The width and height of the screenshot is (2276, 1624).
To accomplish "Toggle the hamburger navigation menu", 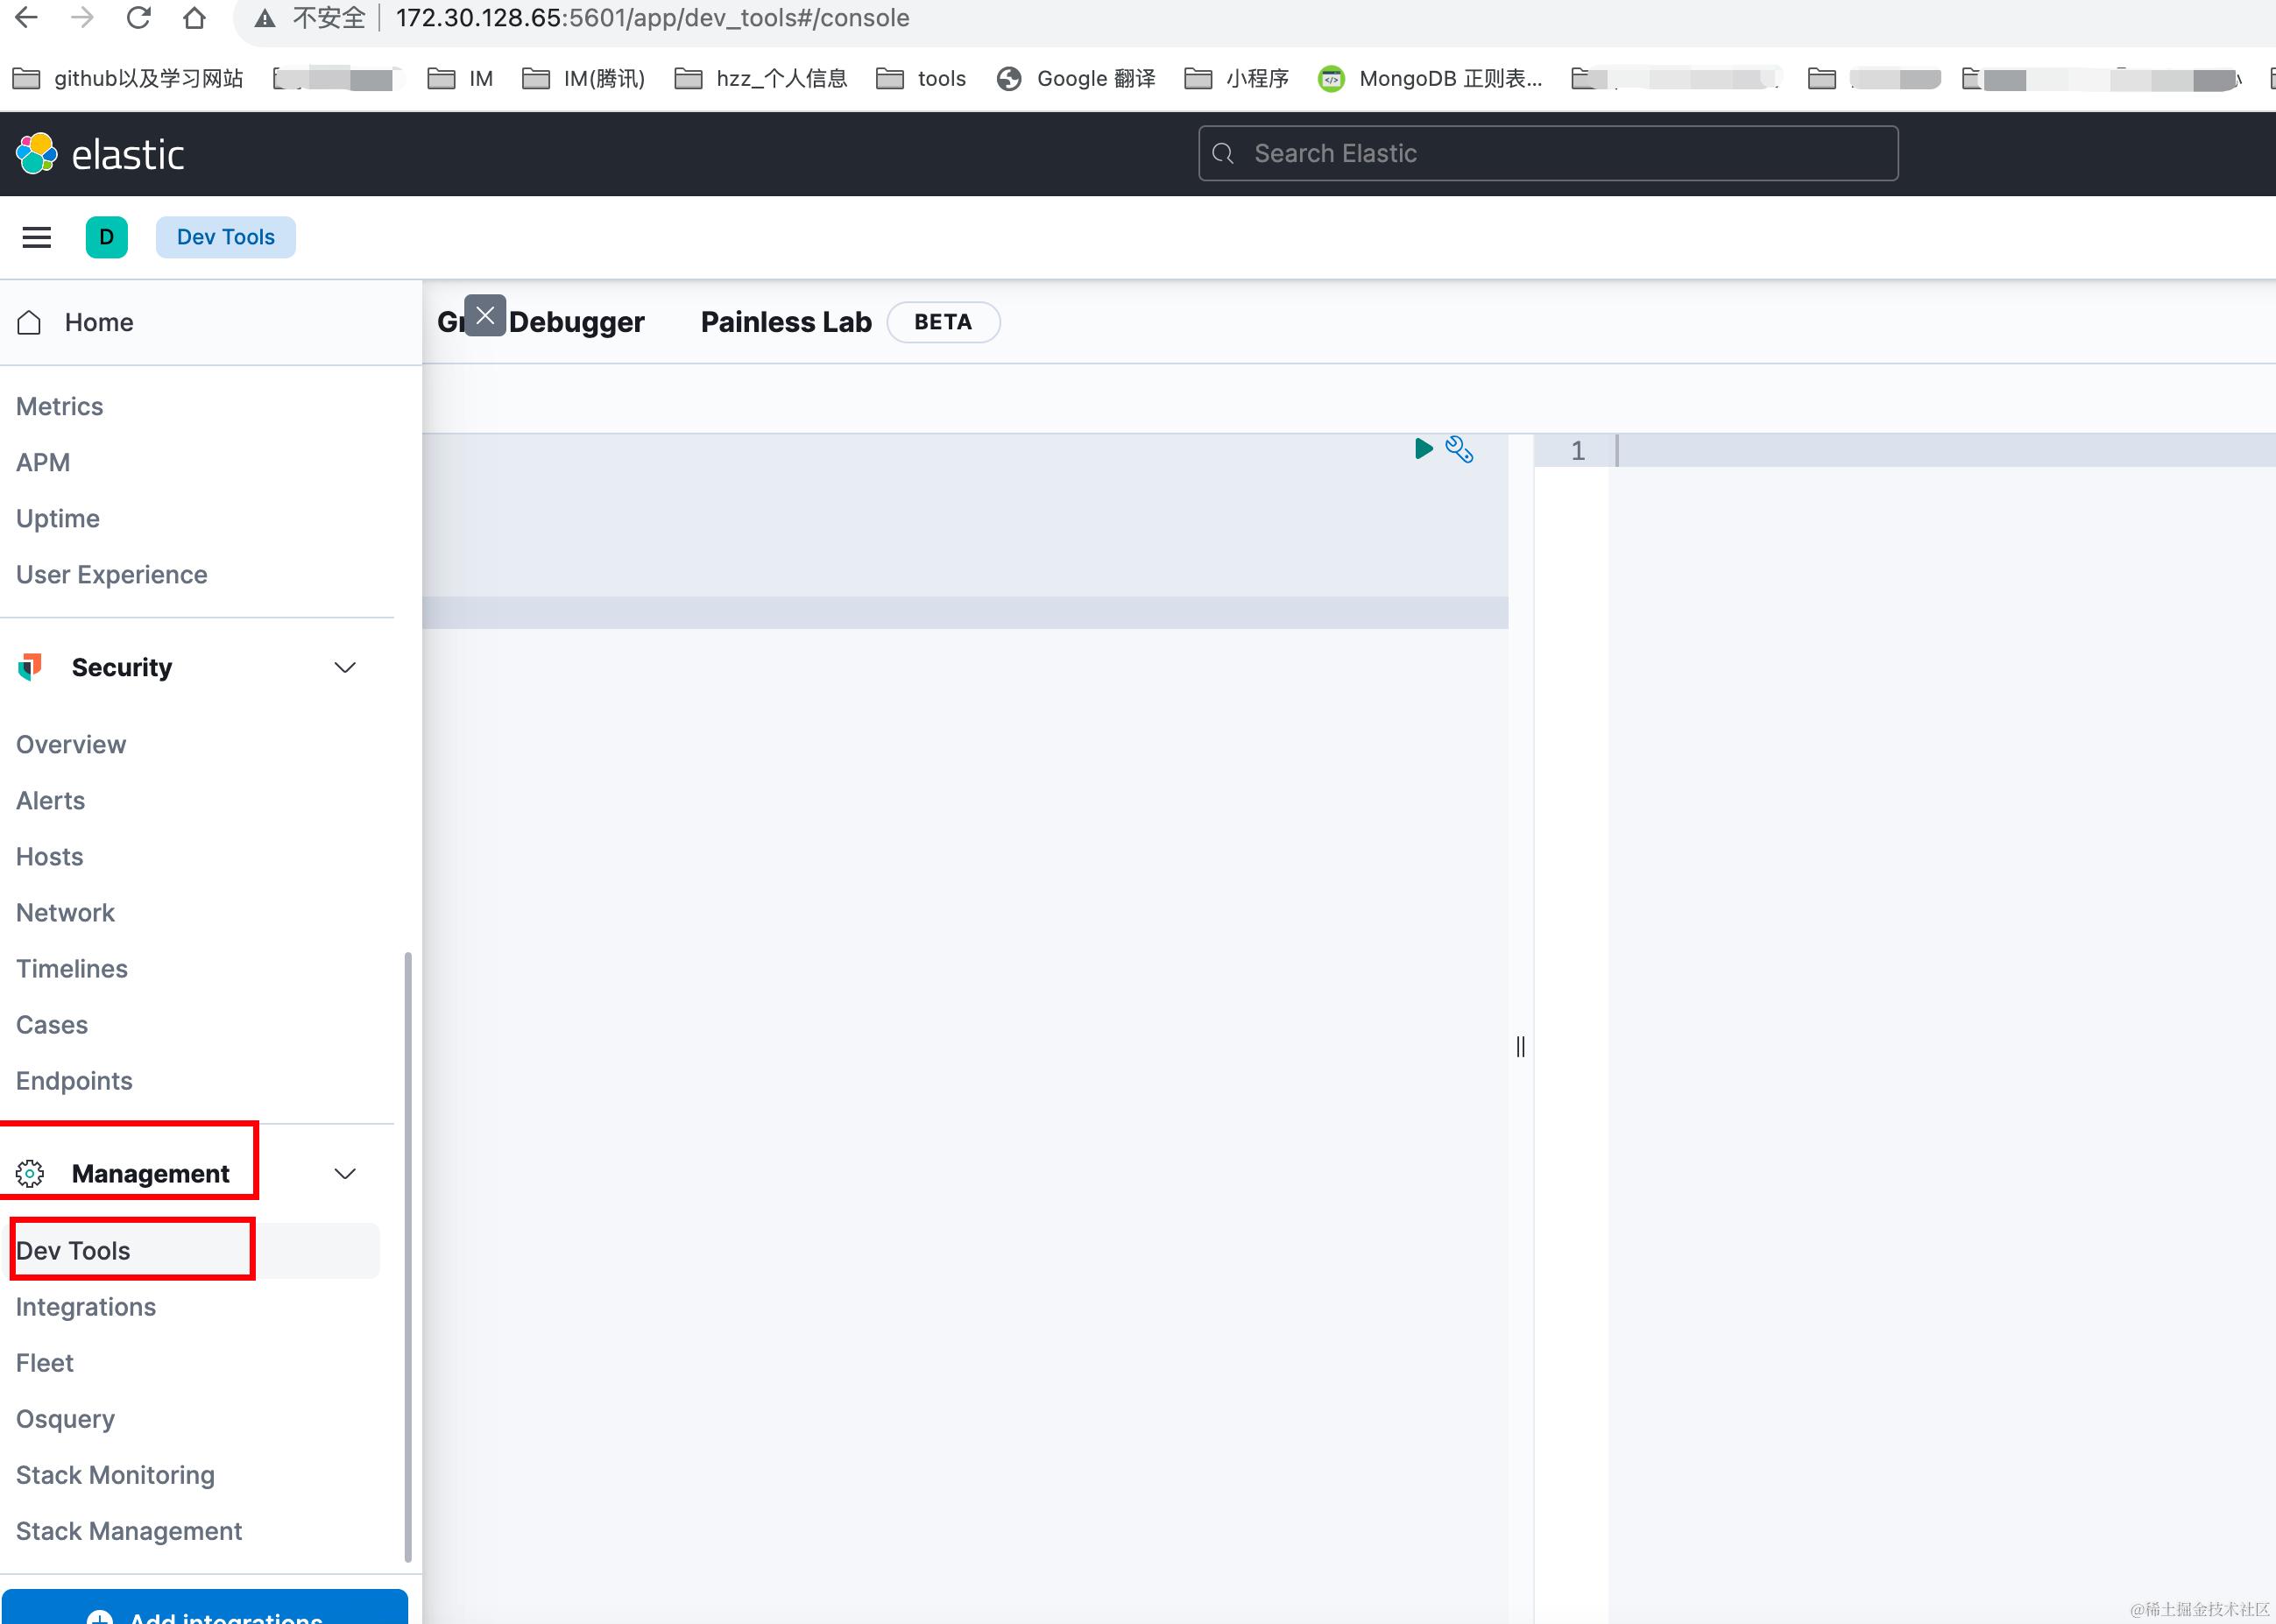I will pos(37,237).
